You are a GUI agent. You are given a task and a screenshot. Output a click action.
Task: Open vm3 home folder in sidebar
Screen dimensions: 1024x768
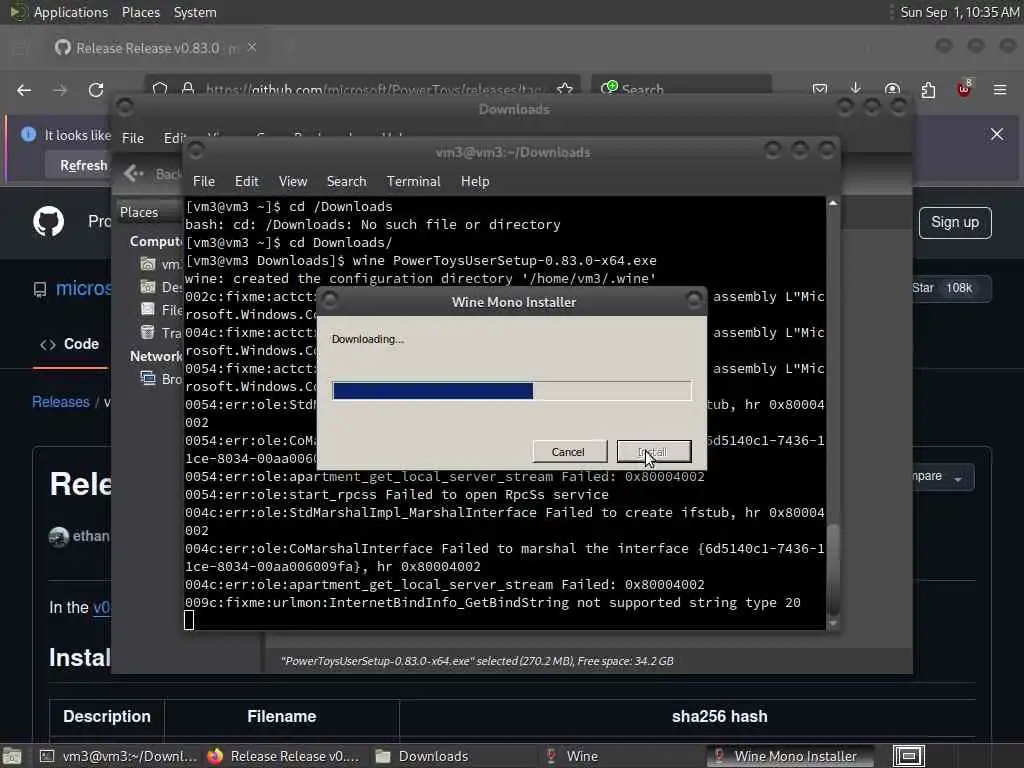pyautogui.click(x=161, y=264)
